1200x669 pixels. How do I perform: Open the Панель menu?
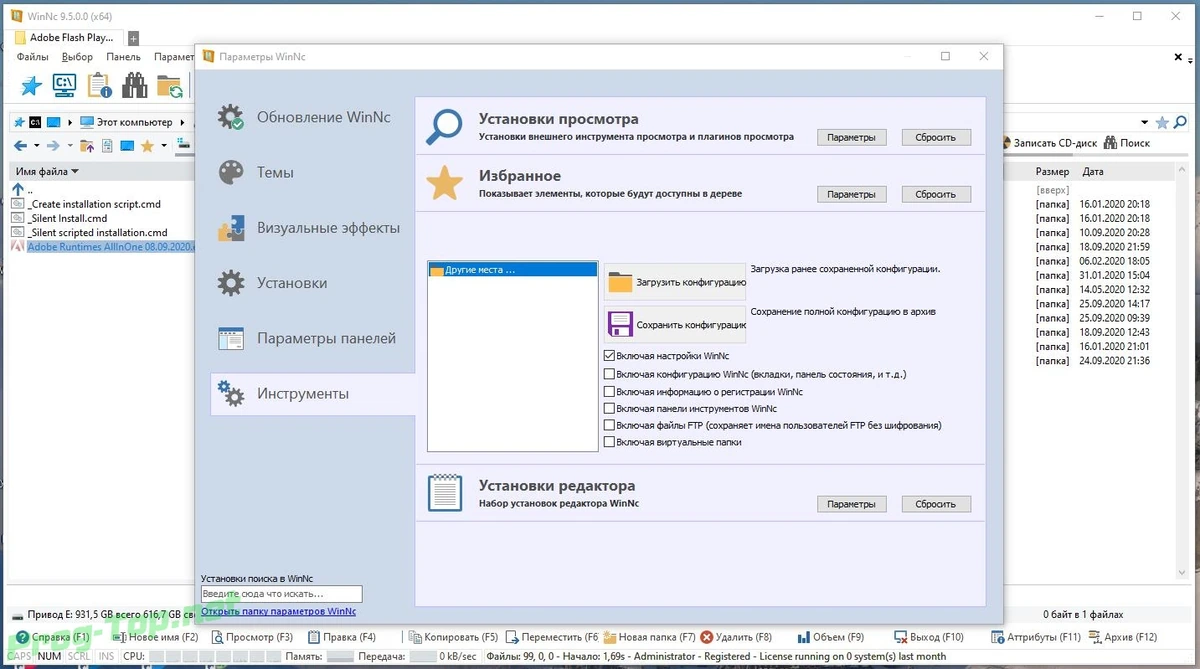[123, 57]
